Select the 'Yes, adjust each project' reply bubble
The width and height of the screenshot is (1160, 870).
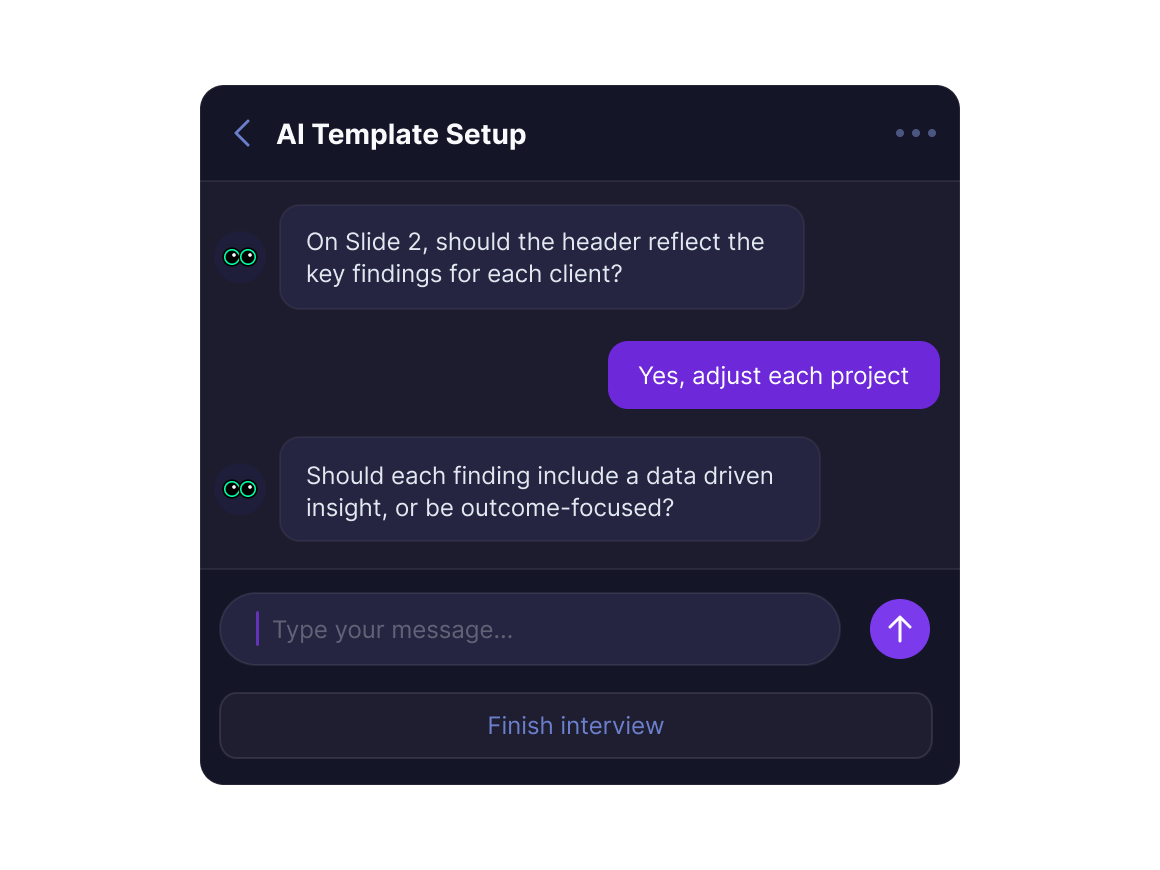pos(773,375)
